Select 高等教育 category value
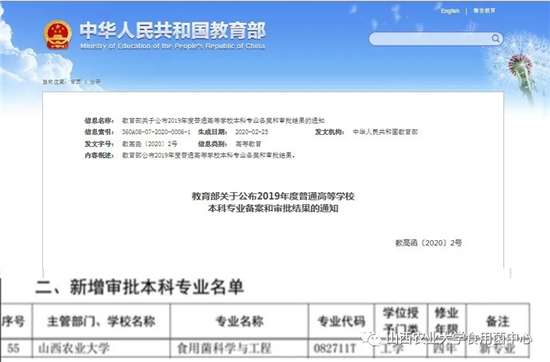The image size is (550, 362). (248, 144)
